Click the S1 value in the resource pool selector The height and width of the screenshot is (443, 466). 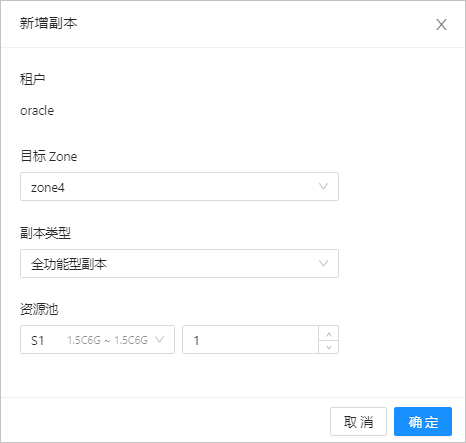37,340
